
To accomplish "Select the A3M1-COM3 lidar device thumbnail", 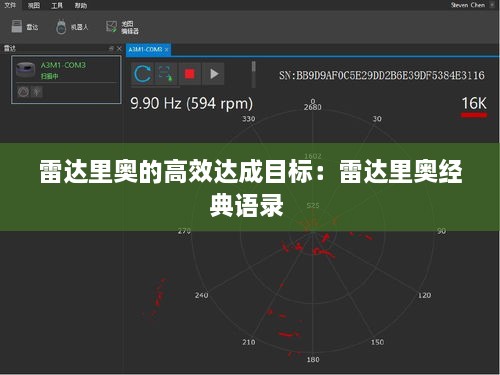I will pyautogui.click(x=26, y=70).
